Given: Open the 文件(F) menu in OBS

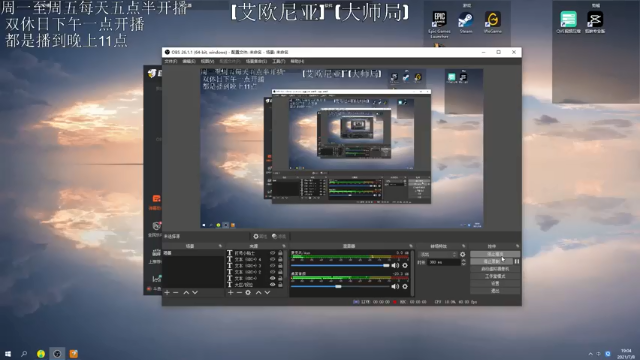Looking at the screenshot, I should pyautogui.click(x=171, y=61).
